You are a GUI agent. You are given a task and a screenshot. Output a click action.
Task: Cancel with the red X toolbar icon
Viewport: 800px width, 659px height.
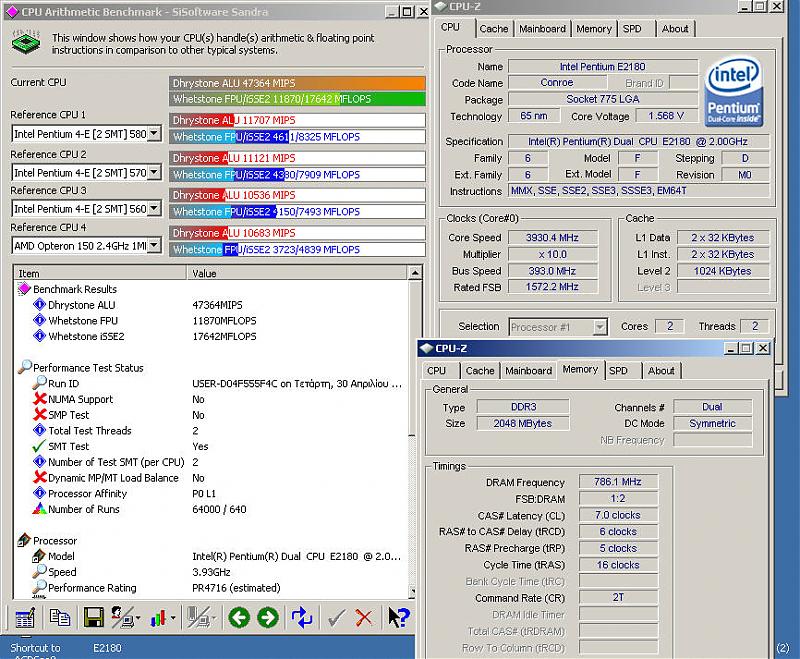click(364, 618)
